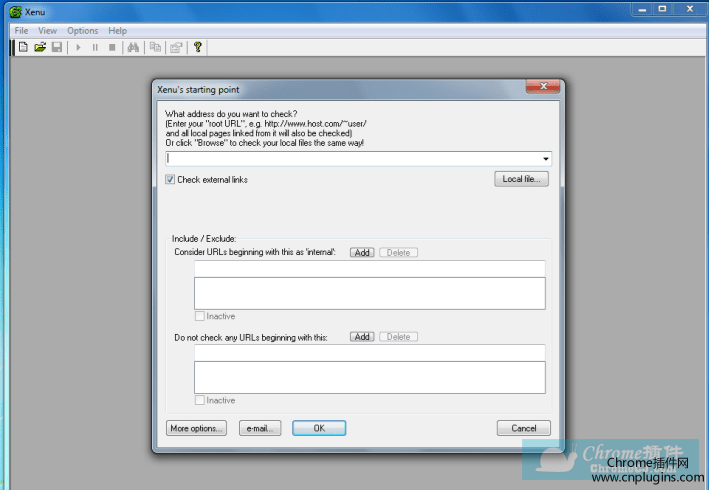
Task: Toggle Inactive checkbox under excluded URLs list
Action: 199,400
